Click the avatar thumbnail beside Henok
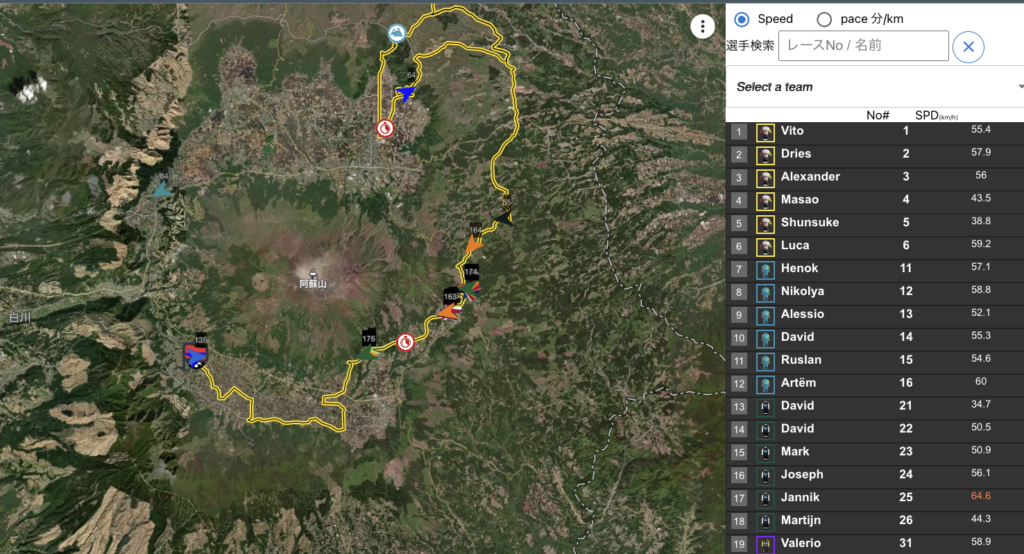1024x554 pixels. [x=765, y=269]
